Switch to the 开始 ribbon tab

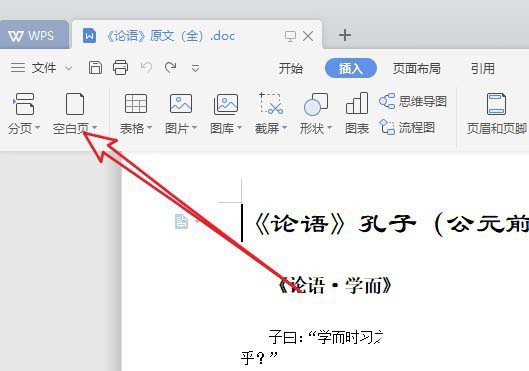[290, 68]
